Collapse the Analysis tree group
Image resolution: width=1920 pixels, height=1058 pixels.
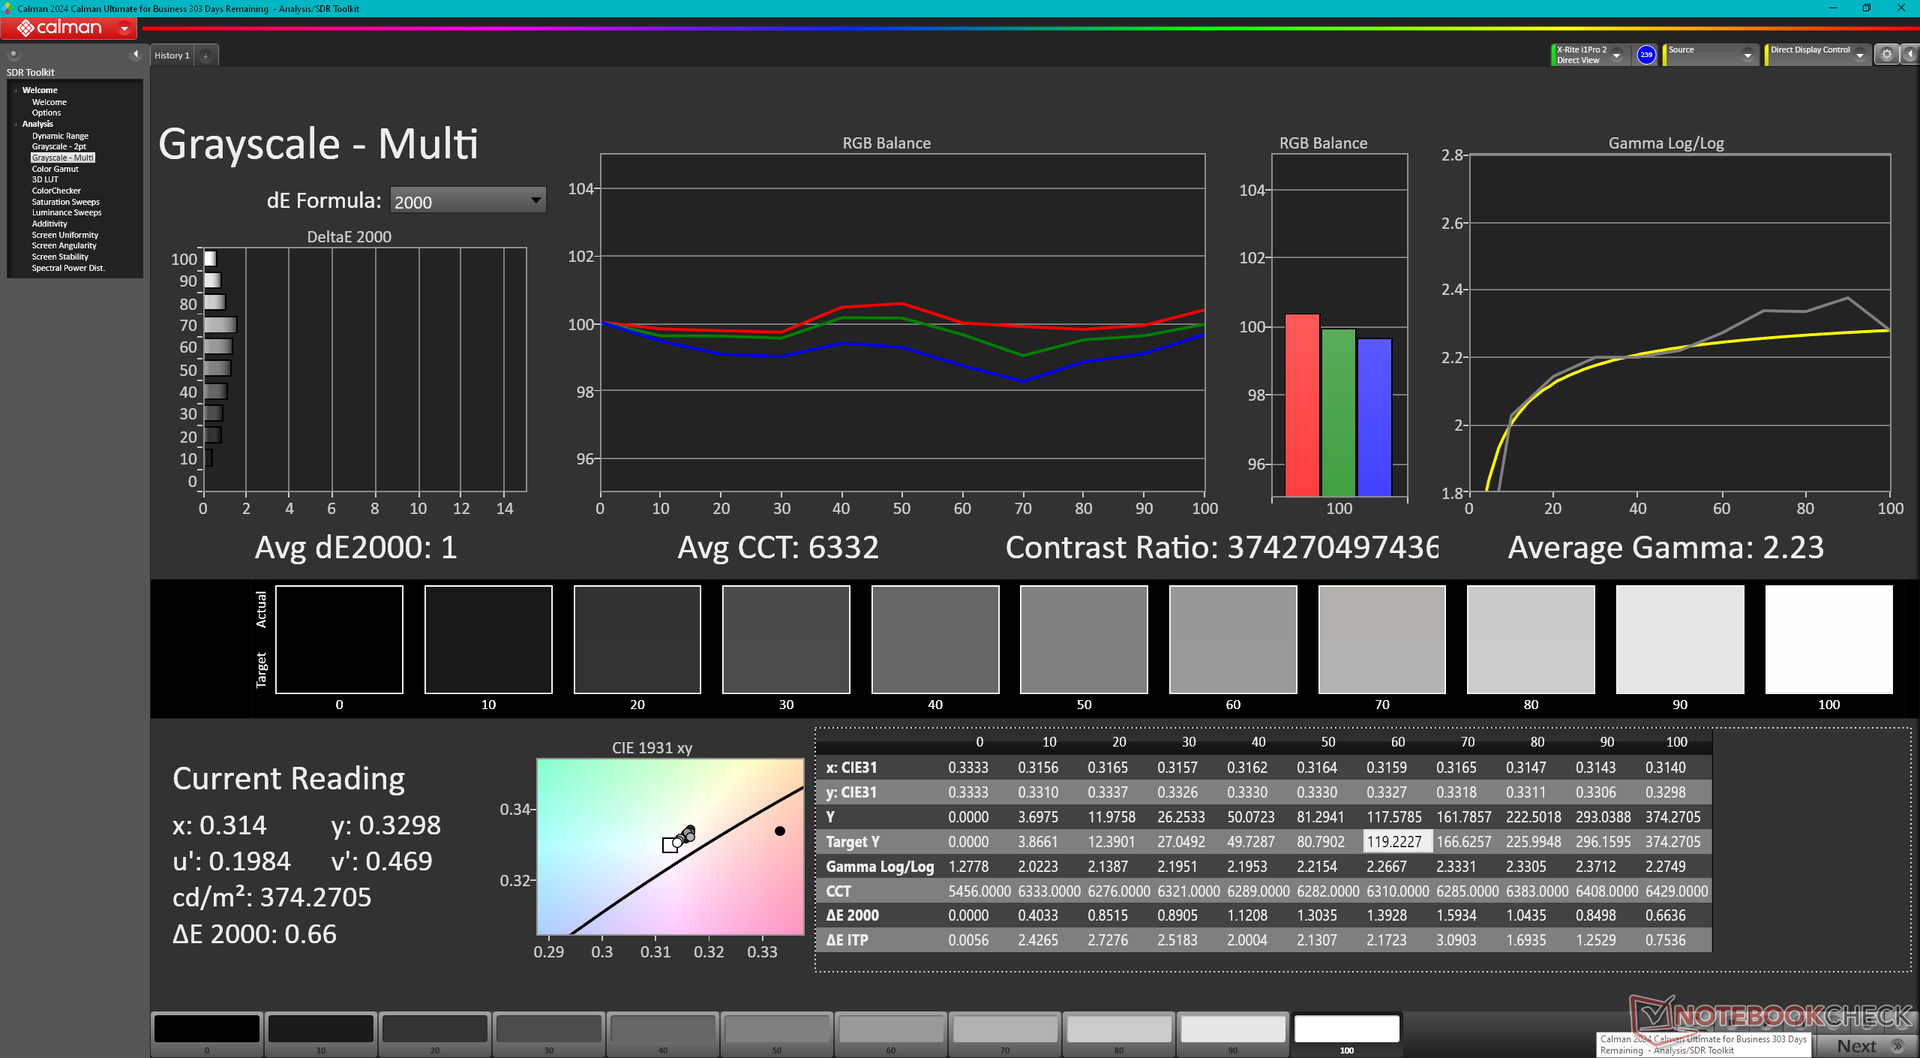[16, 125]
